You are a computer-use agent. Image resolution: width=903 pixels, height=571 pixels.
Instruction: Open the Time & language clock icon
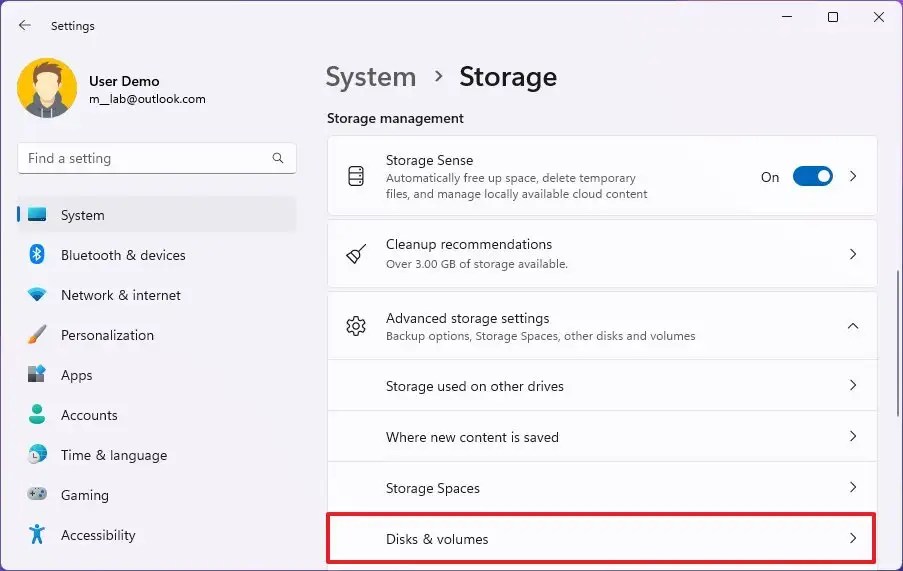(x=37, y=455)
